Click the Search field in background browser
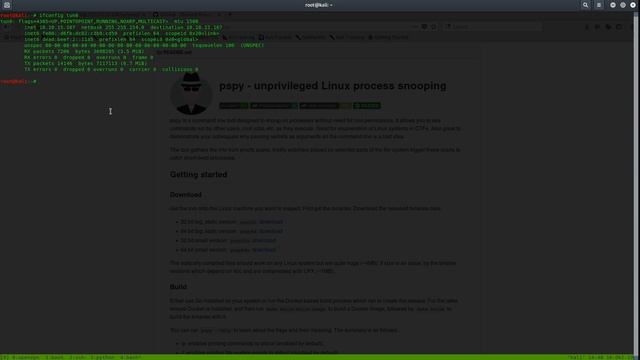This screenshot has height=360, width=640. click(x=493, y=27)
